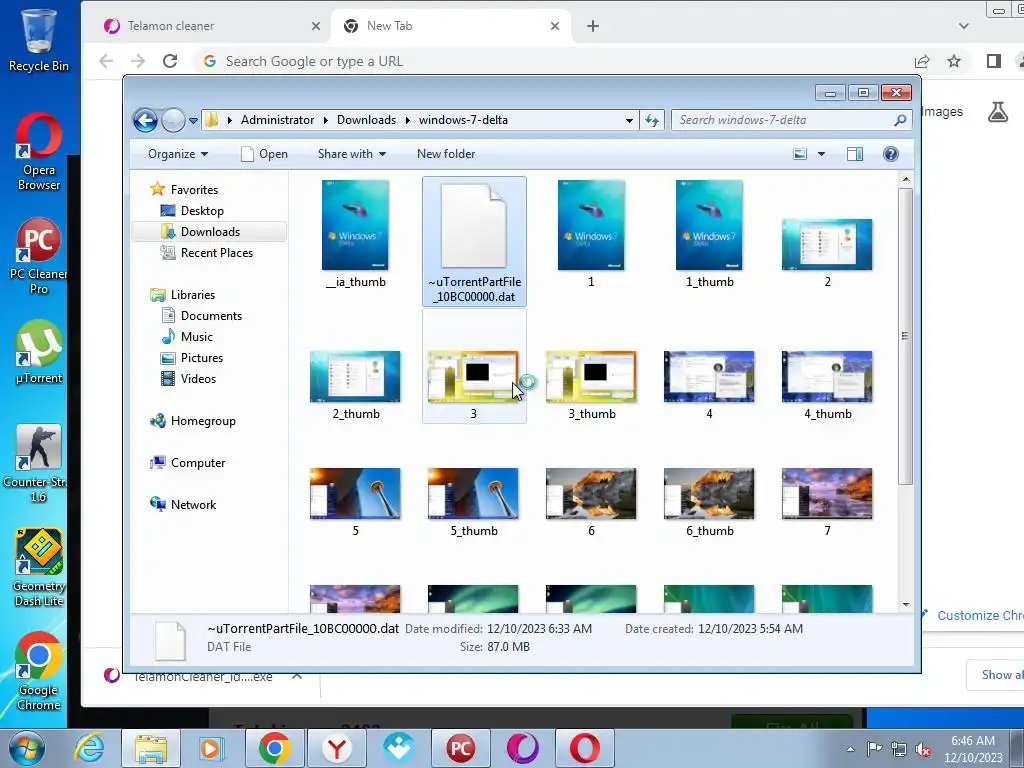Screen dimensions: 1024x768
Task: Toggle the preview pane
Action: tap(855, 154)
